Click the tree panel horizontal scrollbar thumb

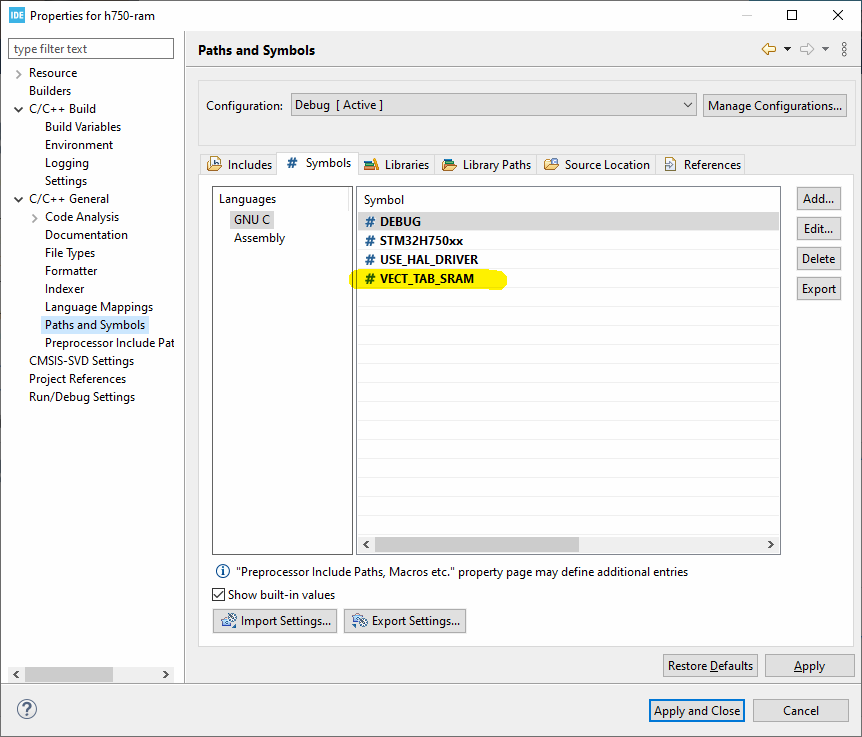69,674
